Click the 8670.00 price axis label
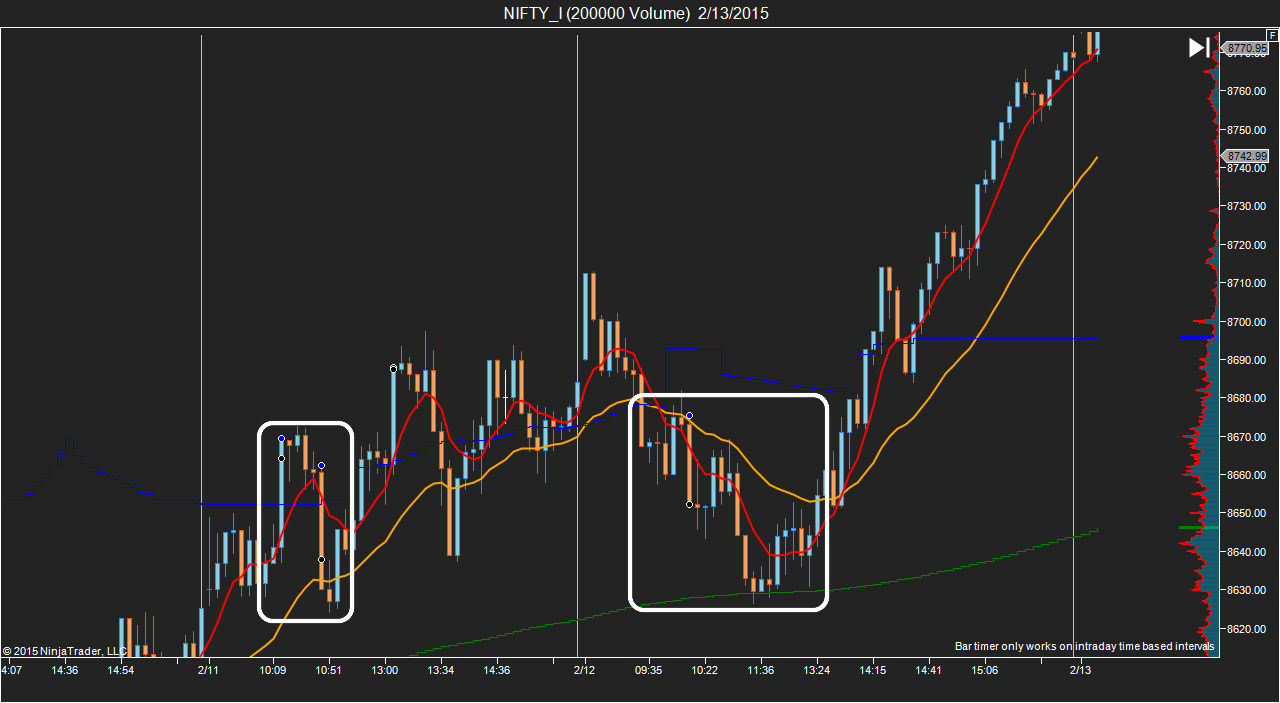The image size is (1280, 703). [x=1246, y=437]
